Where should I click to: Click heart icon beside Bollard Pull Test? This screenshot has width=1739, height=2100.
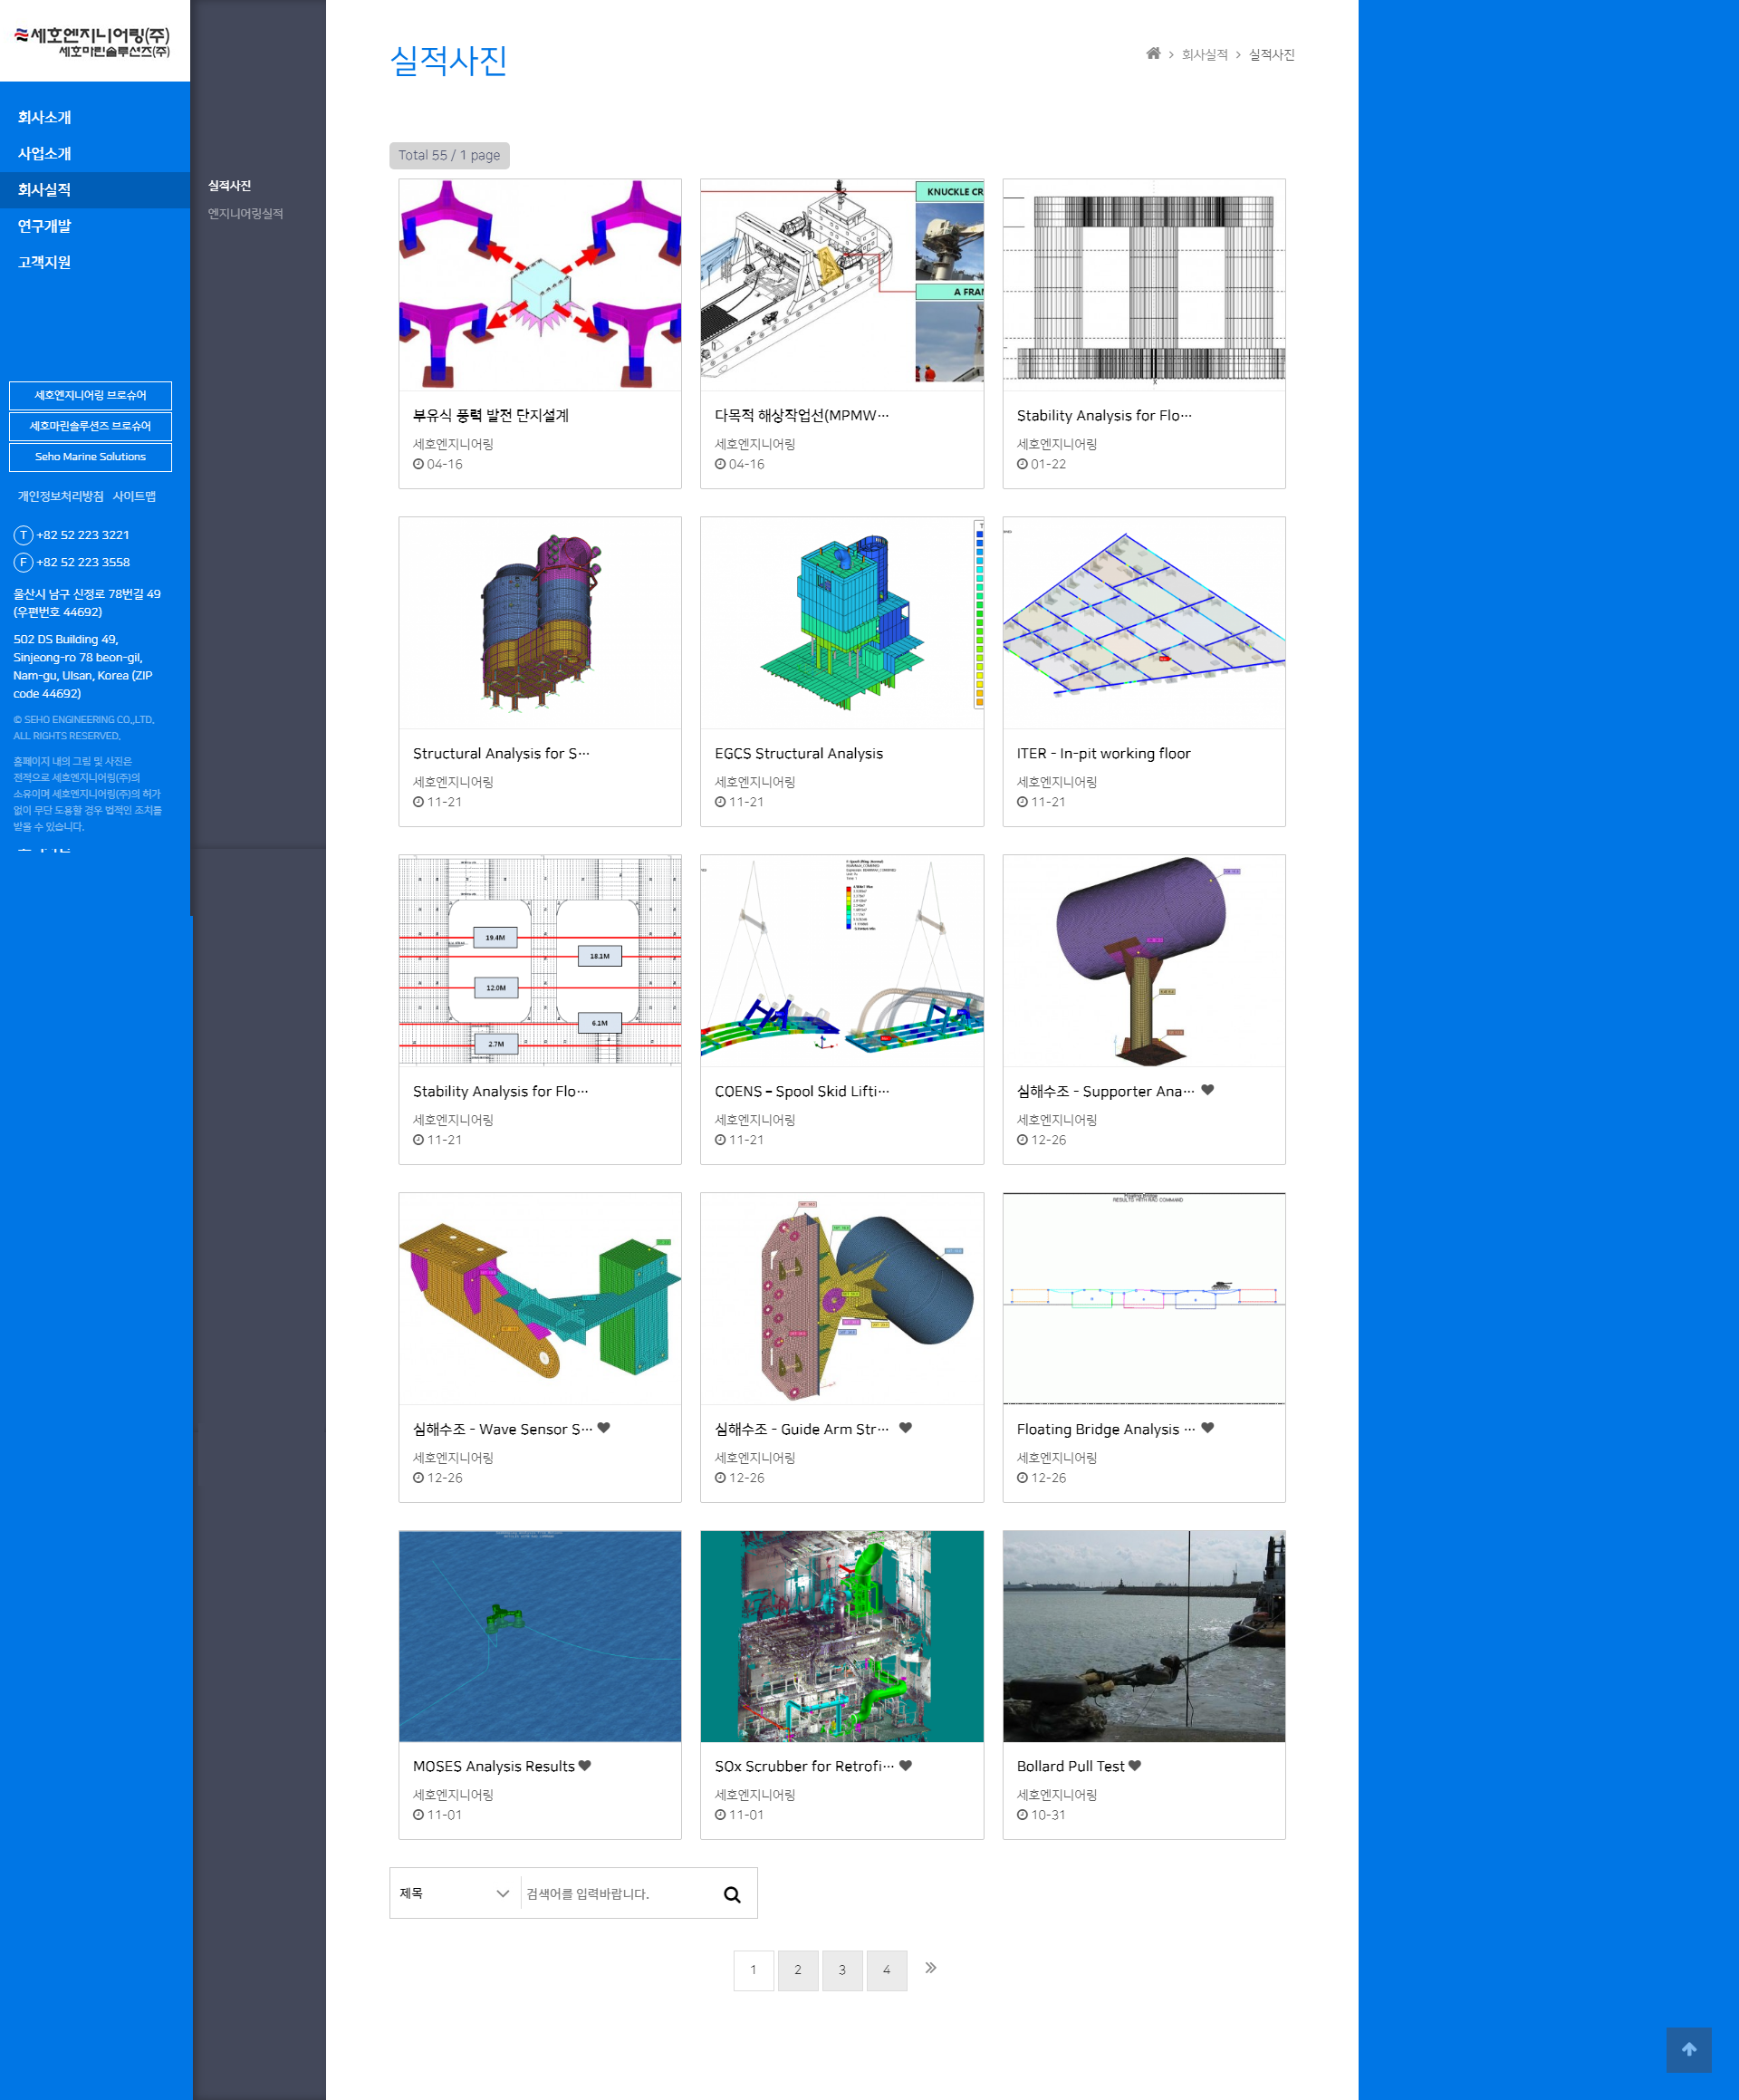pyautogui.click(x=1134, y=1766)
